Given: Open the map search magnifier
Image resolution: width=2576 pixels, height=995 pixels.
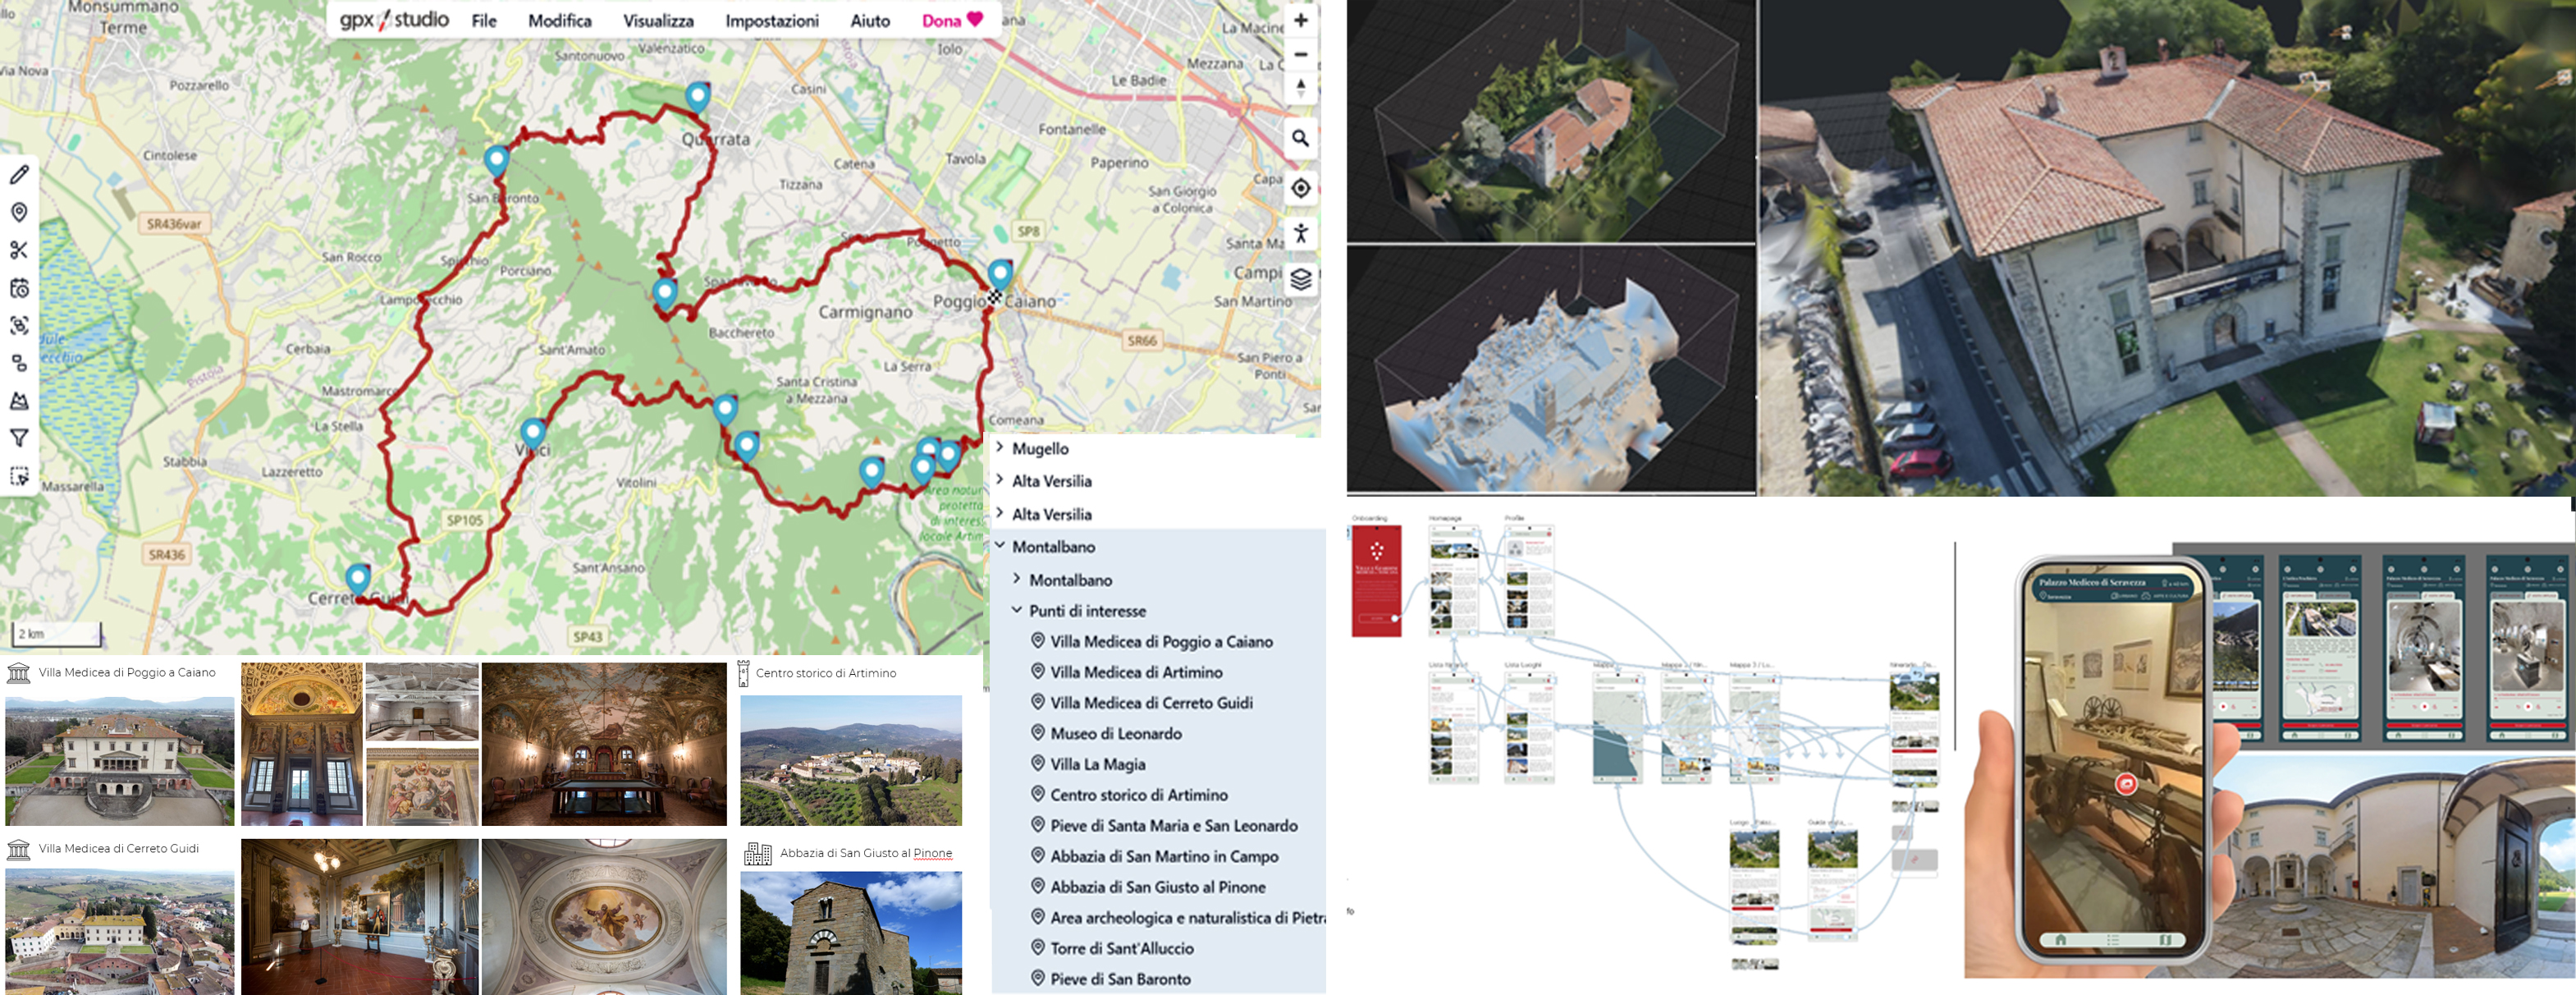Looking at the screenshot, I should point(1300,138).
